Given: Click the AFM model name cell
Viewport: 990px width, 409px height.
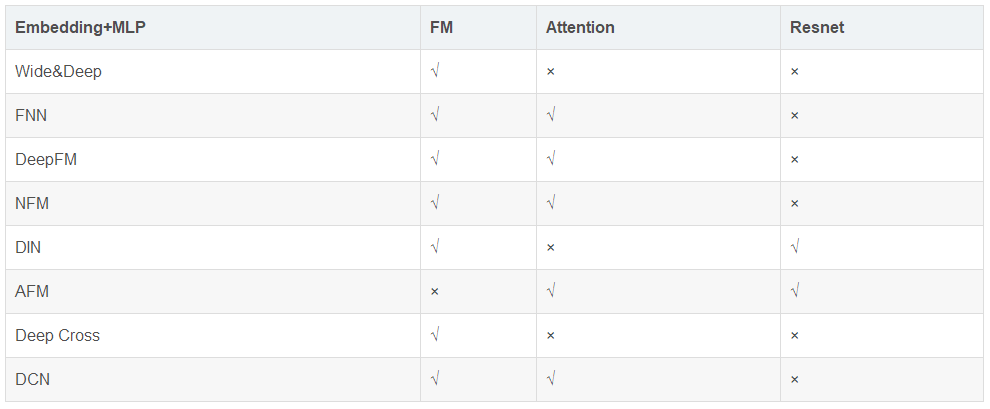Looking at the screenshot, I should [32, 292].
